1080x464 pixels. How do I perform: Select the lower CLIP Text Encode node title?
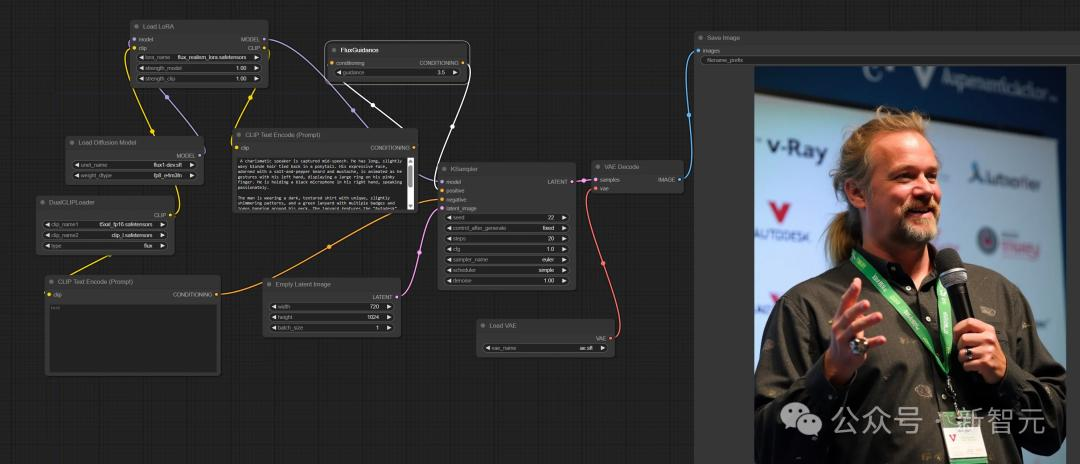coord(133,282)
